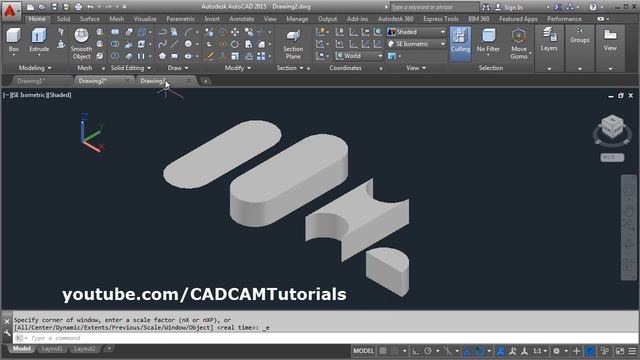Expand the Modeling panel arrow

[50, 68]
